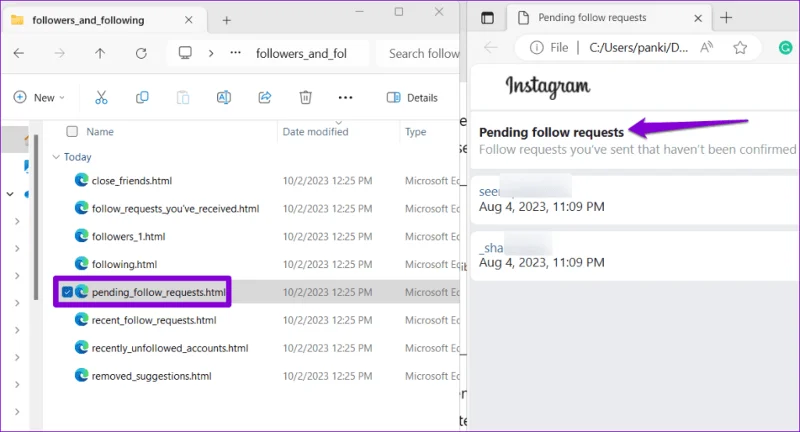The image size is (800, 432).
Task: Click the Read aloud icon in Edge
Action: point(707,47)
